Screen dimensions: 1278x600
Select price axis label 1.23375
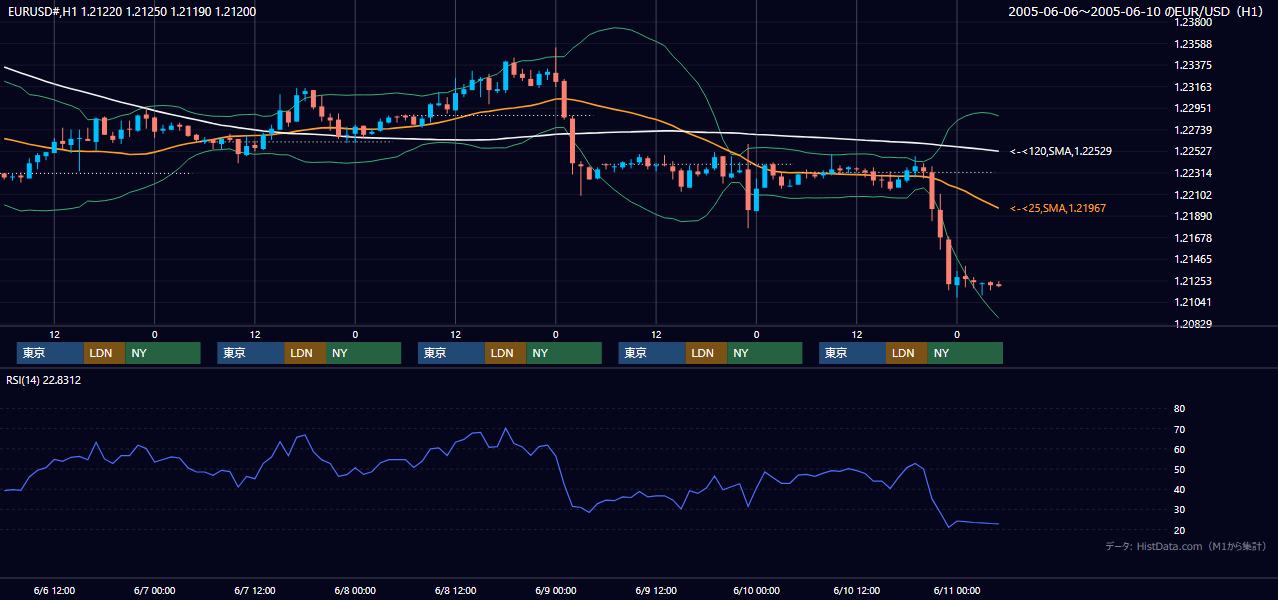(1193, 65)
